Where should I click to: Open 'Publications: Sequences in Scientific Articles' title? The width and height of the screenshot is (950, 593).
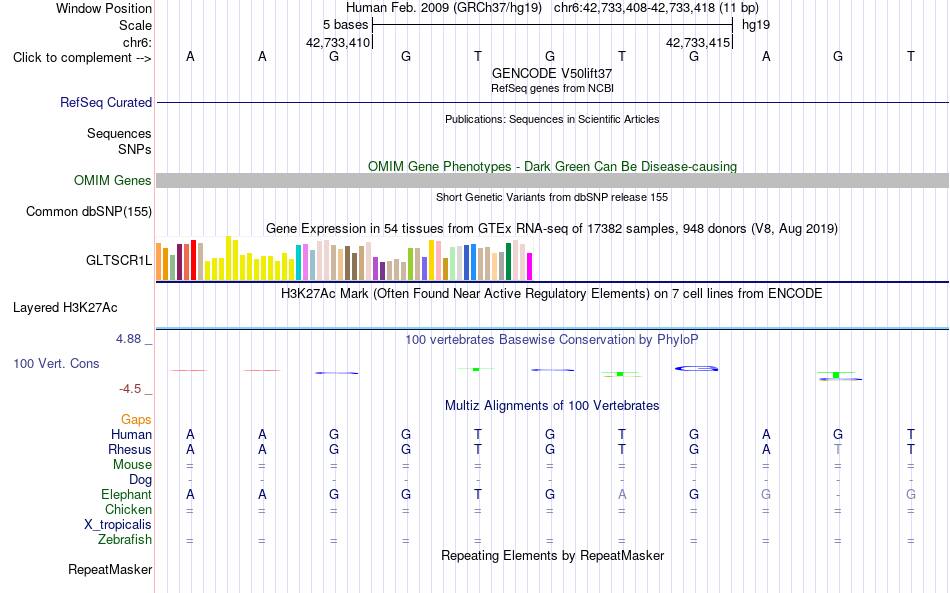point(552,119)
